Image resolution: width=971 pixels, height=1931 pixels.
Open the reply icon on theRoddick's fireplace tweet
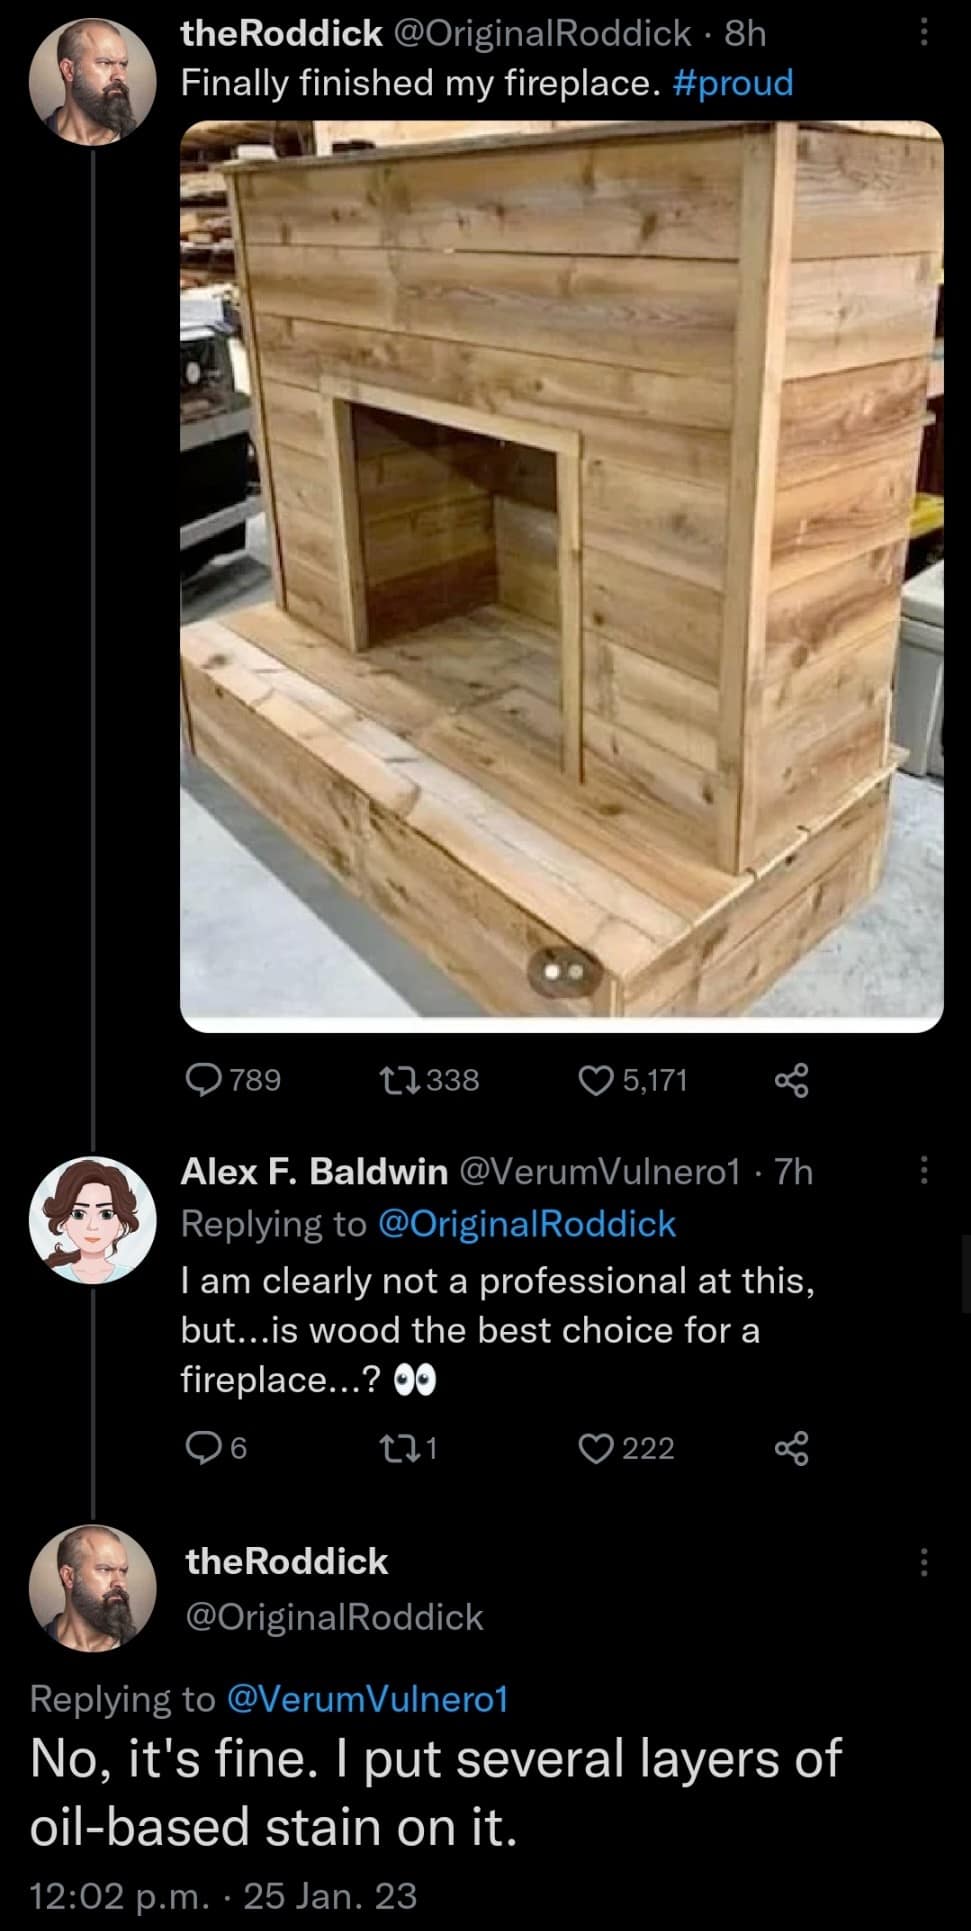205,1079
